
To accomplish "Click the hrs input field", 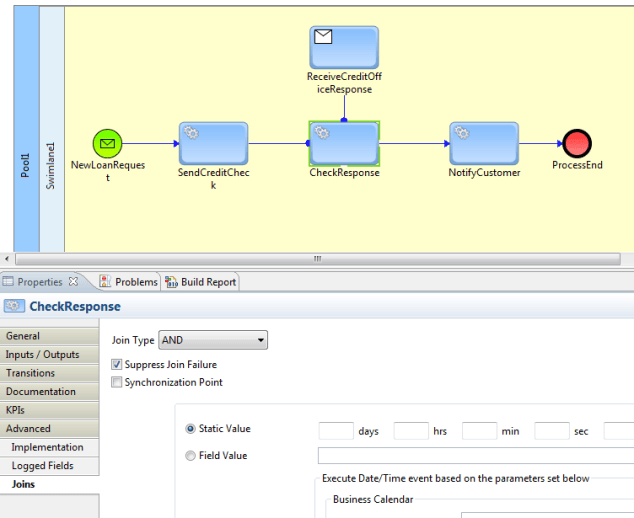I will [x=411, y=431].
